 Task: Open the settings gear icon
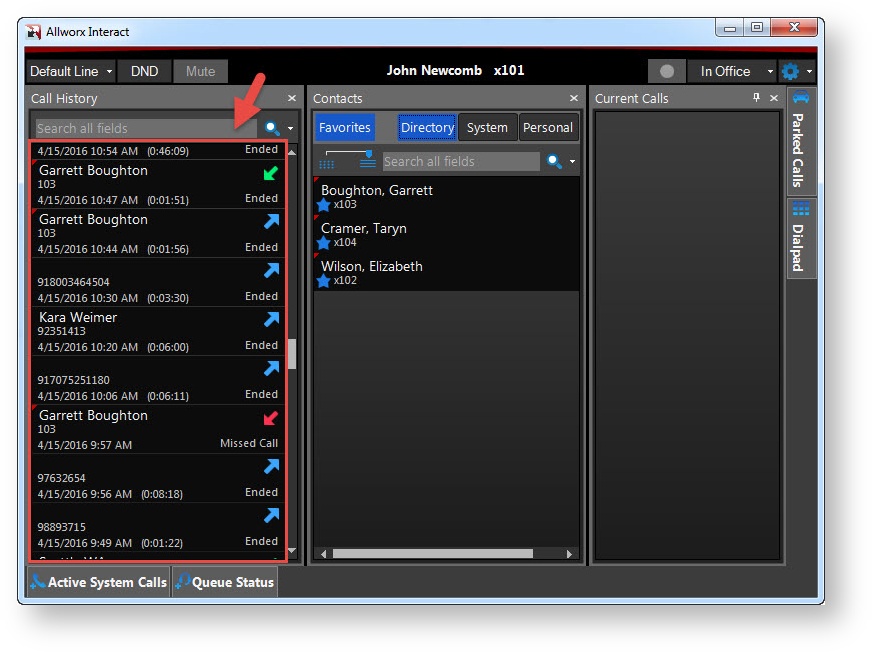coord(790,72)
